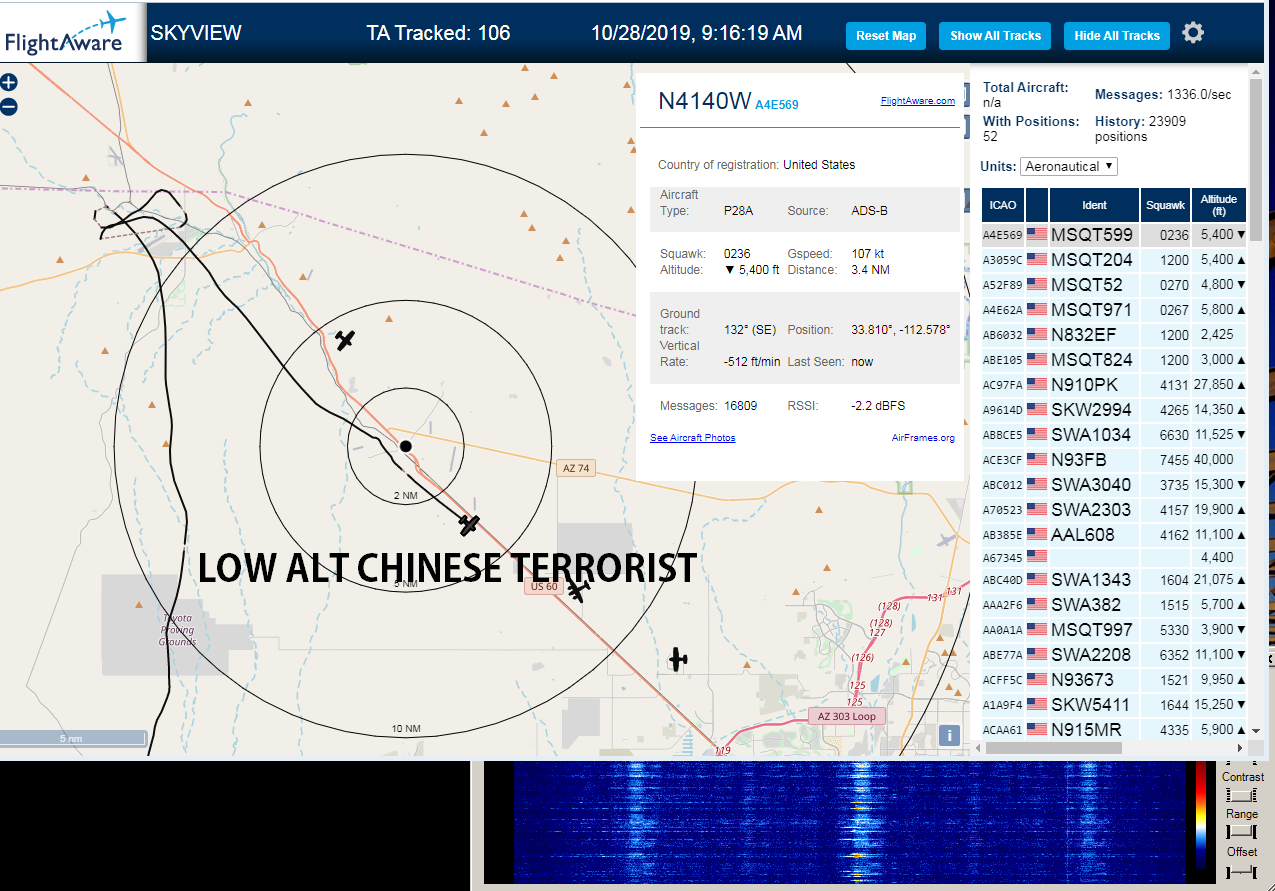This screenshot has height=891, width=1275.
Task: Click the Hide All Tracks button
Action: click(1117, 35)
